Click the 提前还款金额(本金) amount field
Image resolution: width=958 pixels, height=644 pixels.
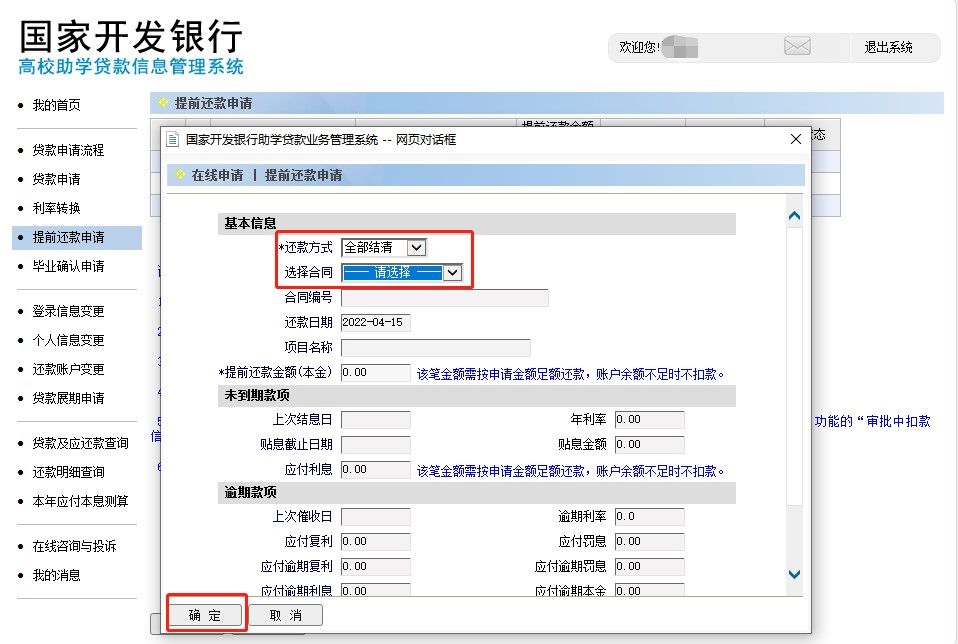(x=375, y=373)
